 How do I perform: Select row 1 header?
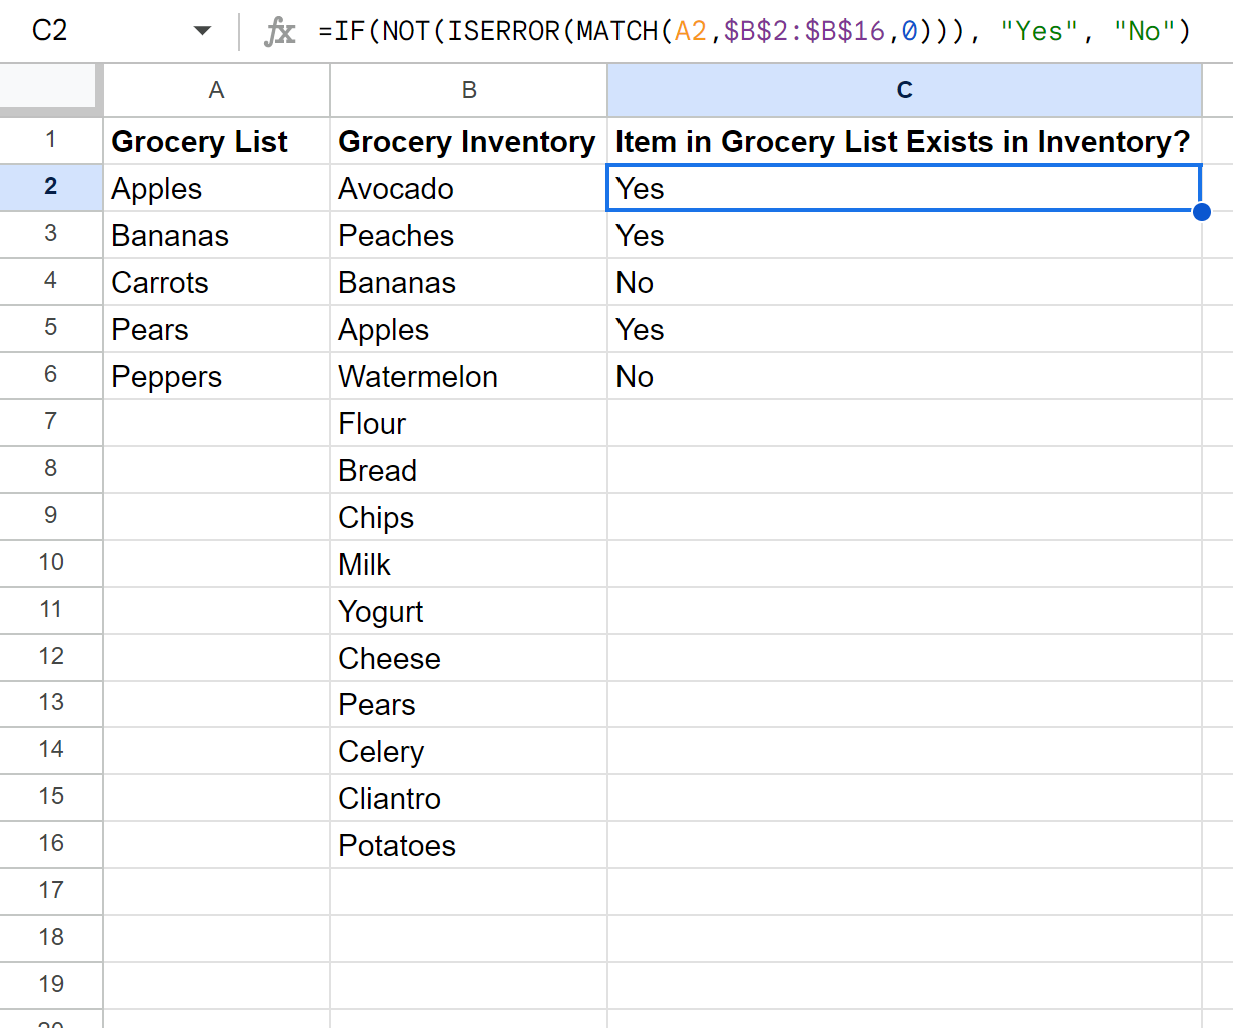50,141
